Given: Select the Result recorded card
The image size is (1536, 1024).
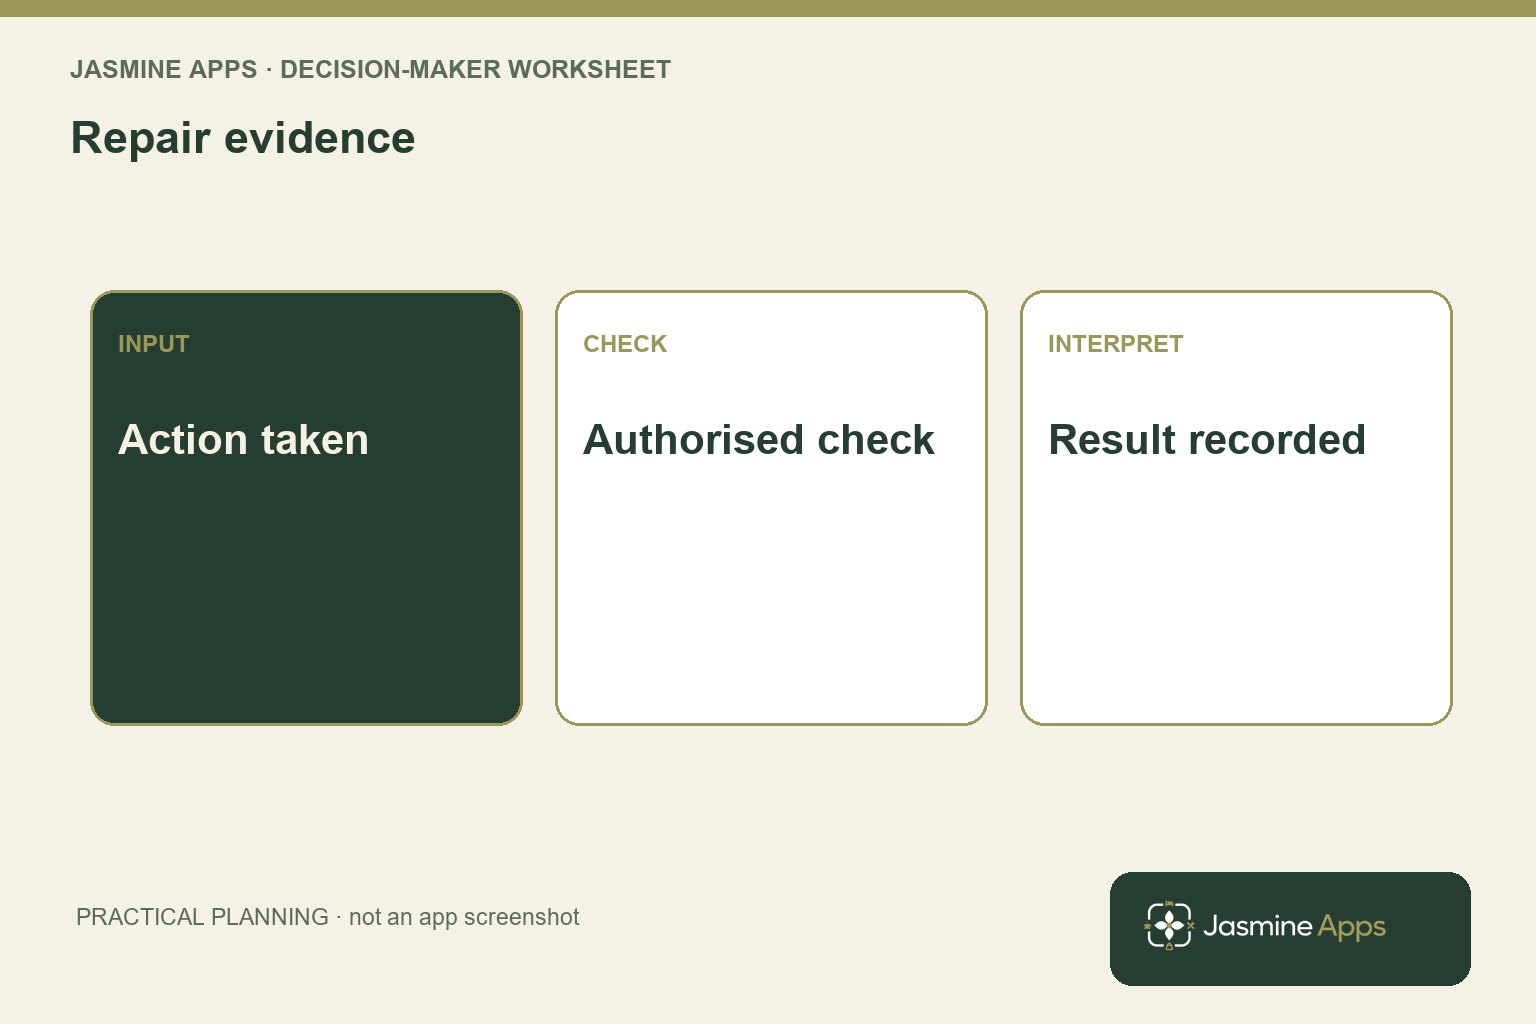Looking at the screenshot, I should tap(1236, 508).
